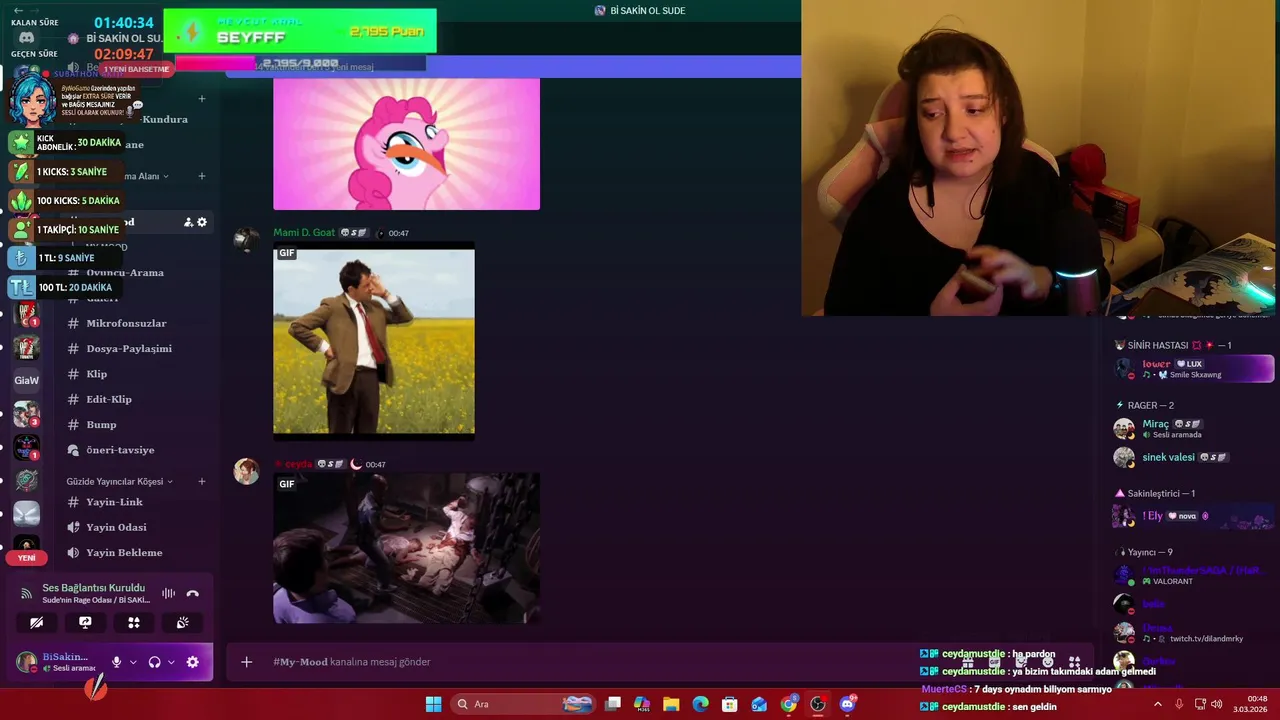Viewport: 1280px width, 720px height.
Task: Create channel in Güzide Yayıncılar Köşesi
Action: pyautogui.click(x=201, y=481)
